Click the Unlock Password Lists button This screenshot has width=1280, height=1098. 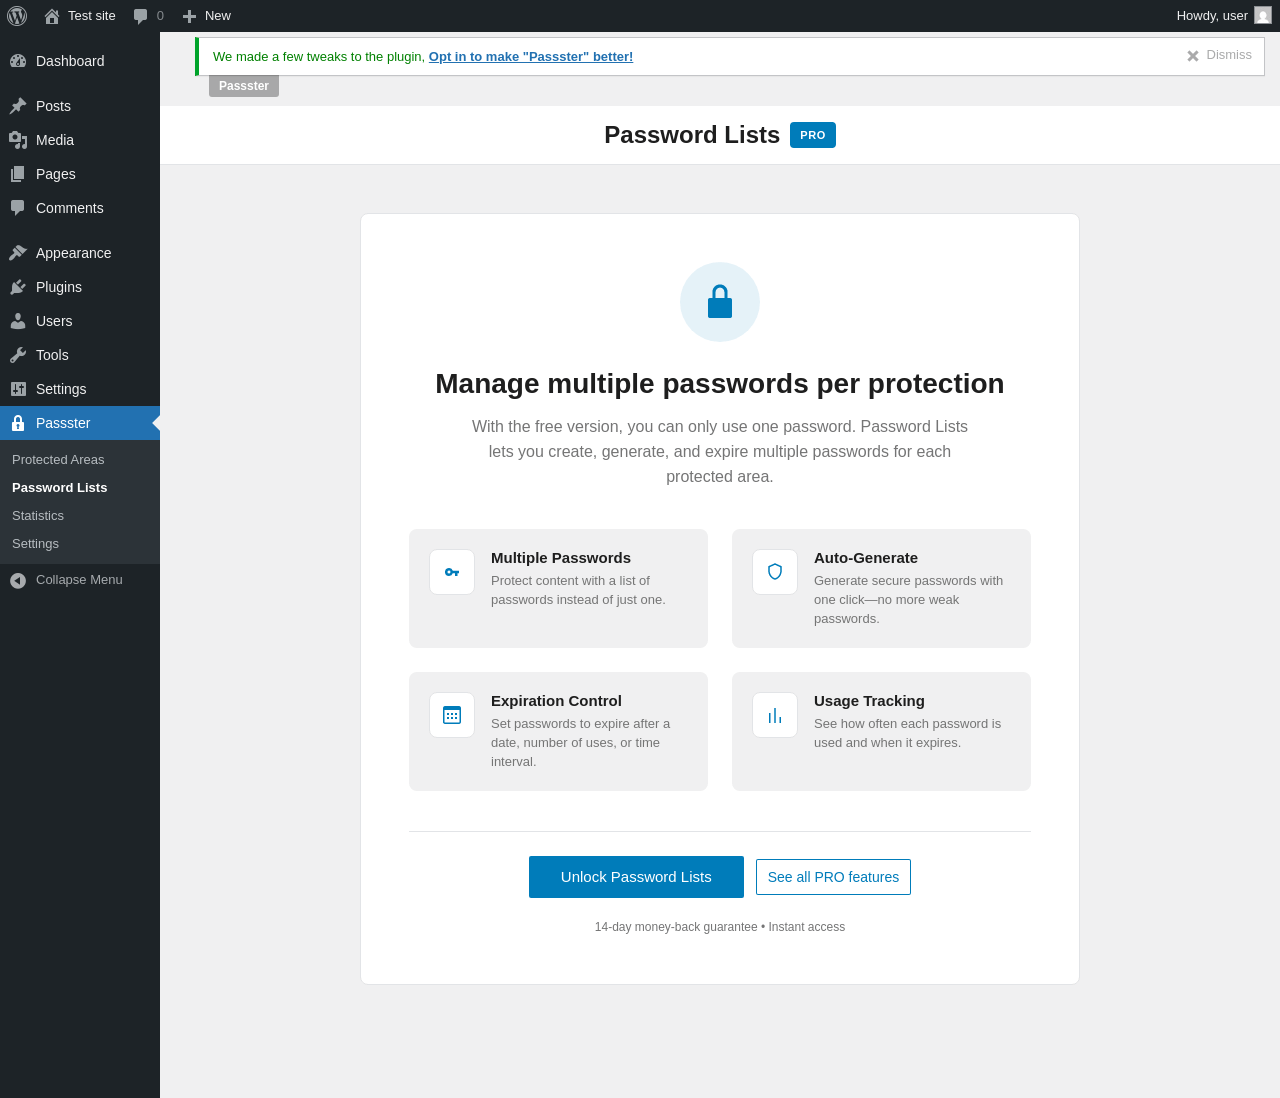click(x=636, y=877)
